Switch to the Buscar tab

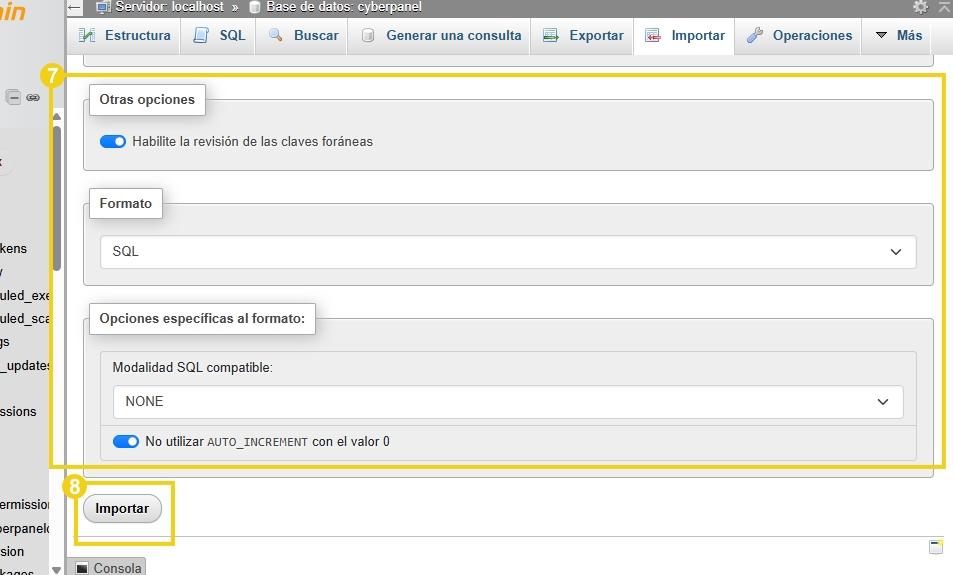pyautogui.click(x=303, y=35)
